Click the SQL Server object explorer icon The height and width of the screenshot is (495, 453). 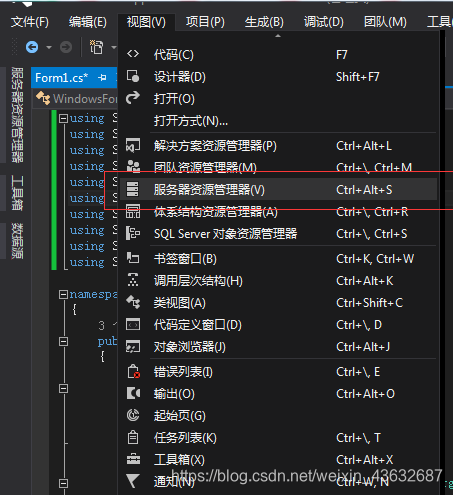pos(133,233)
